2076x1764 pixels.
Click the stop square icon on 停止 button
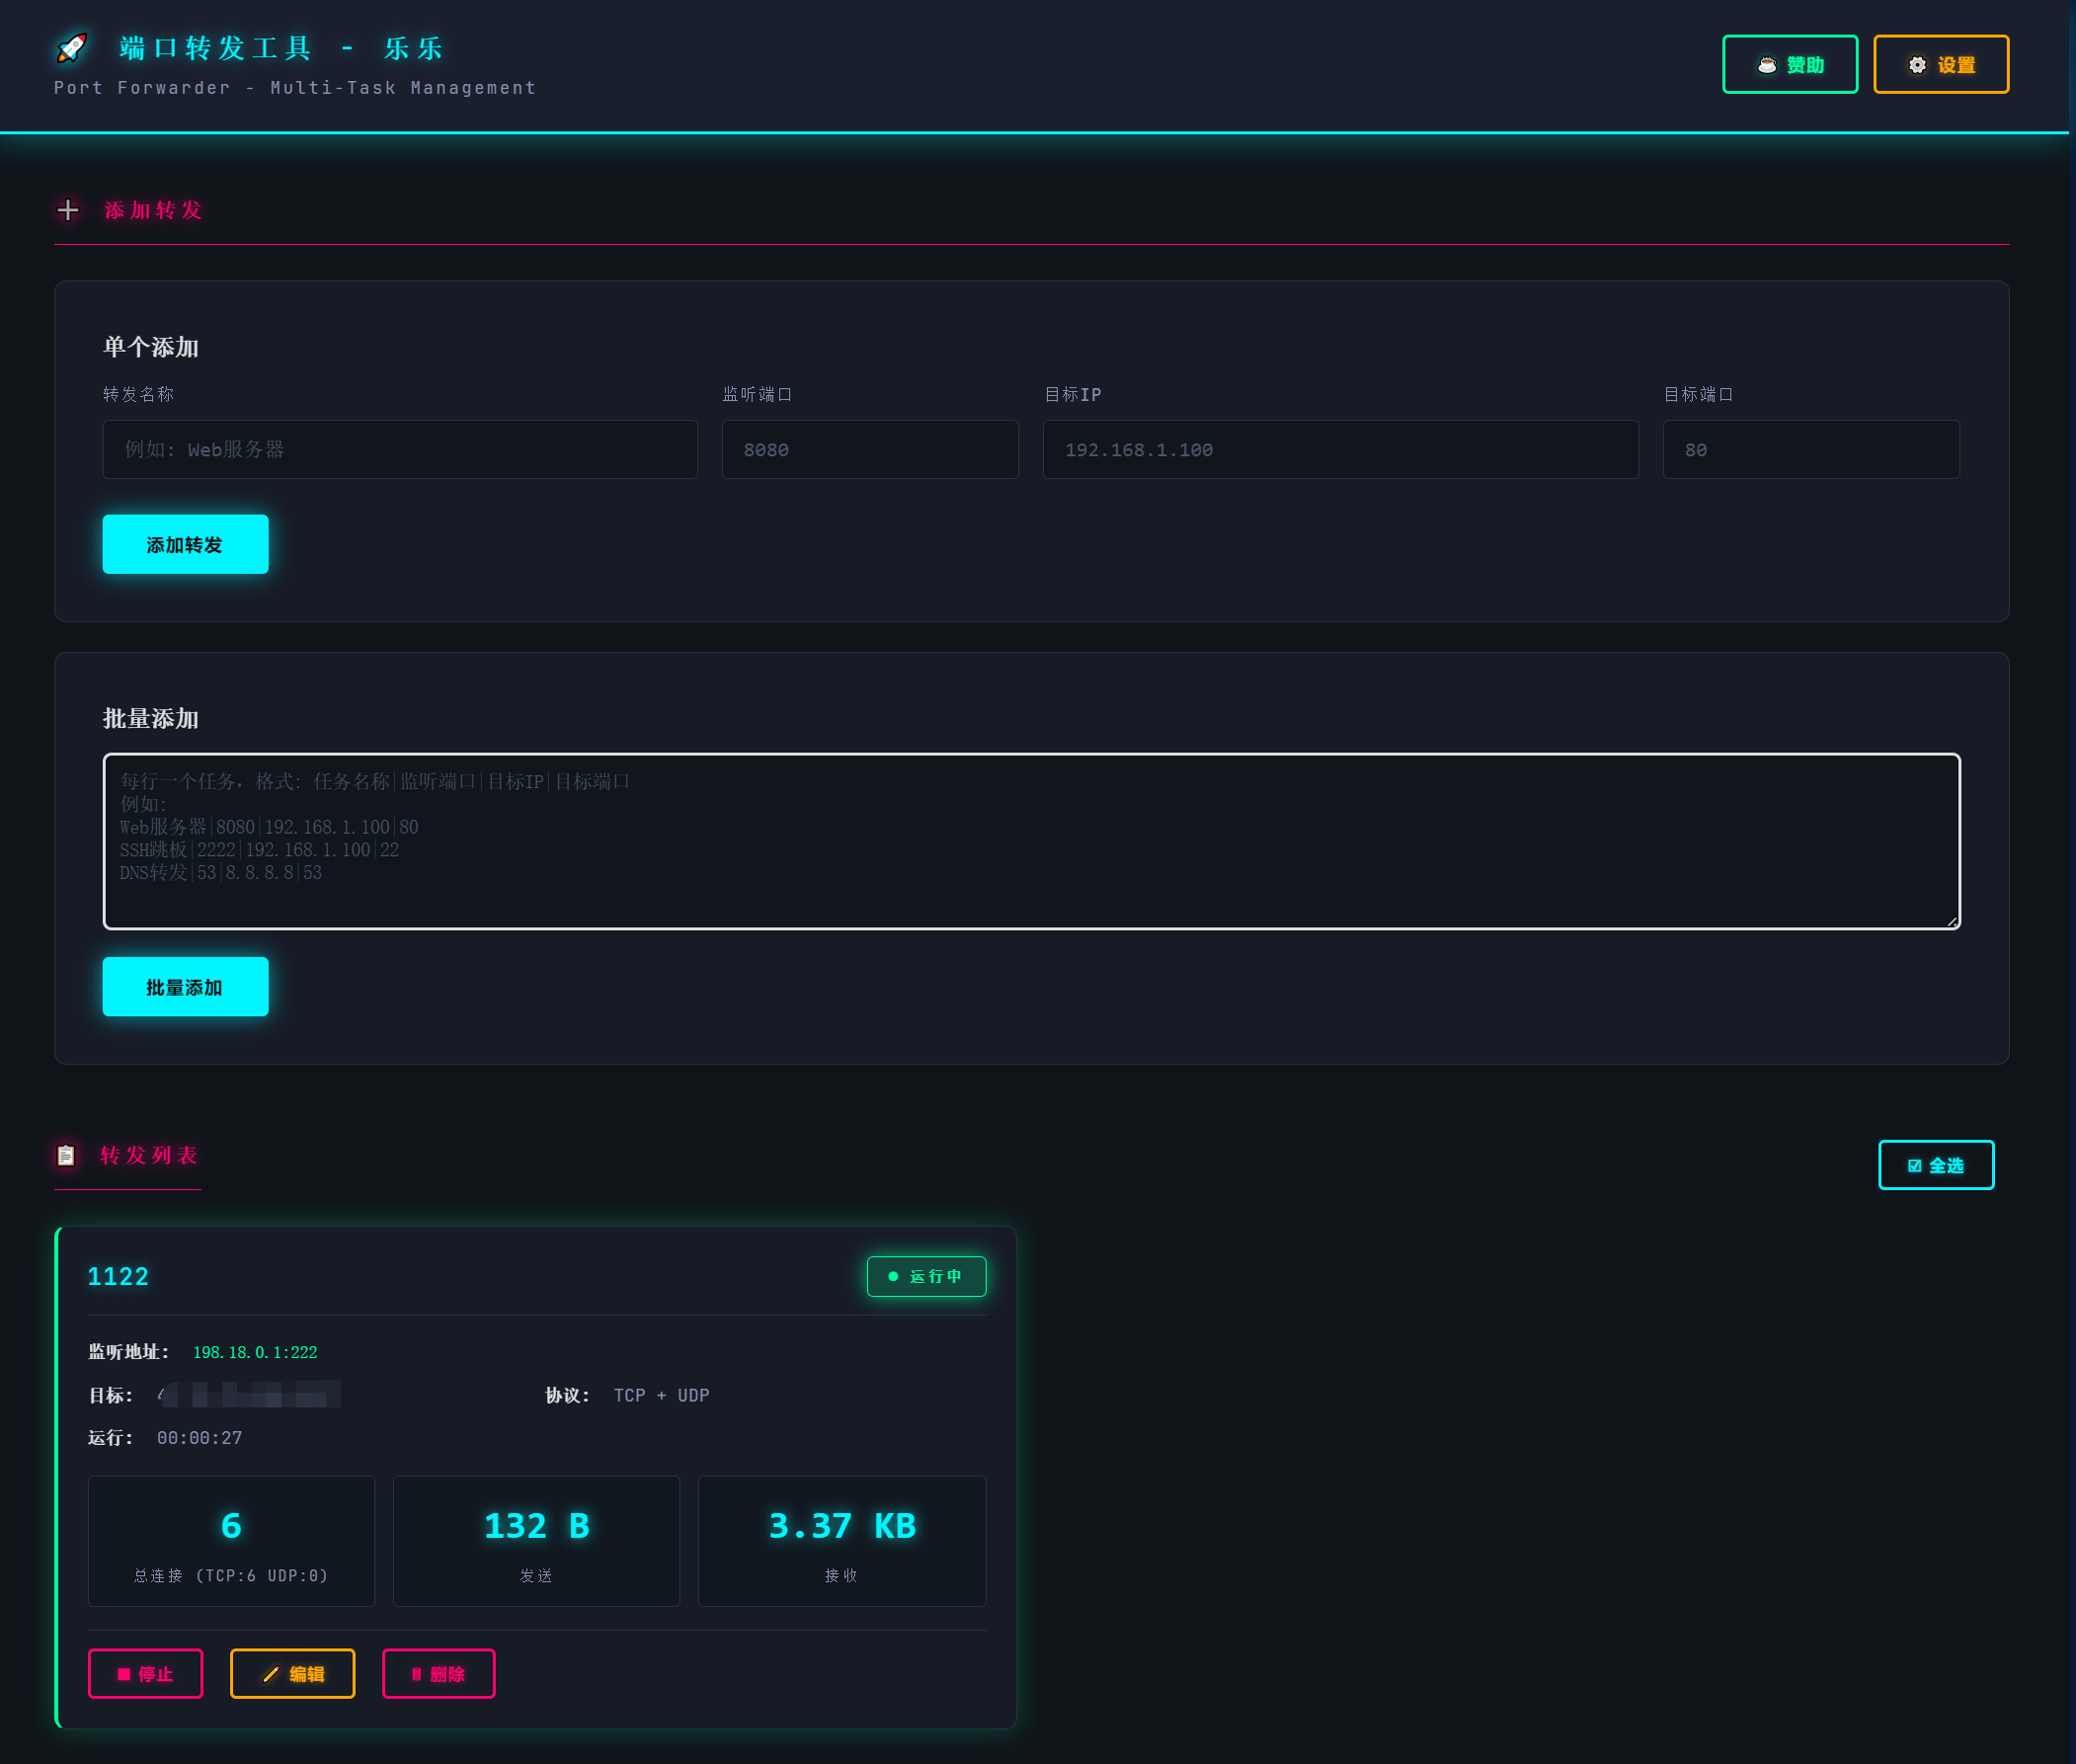pos(122,1673)
